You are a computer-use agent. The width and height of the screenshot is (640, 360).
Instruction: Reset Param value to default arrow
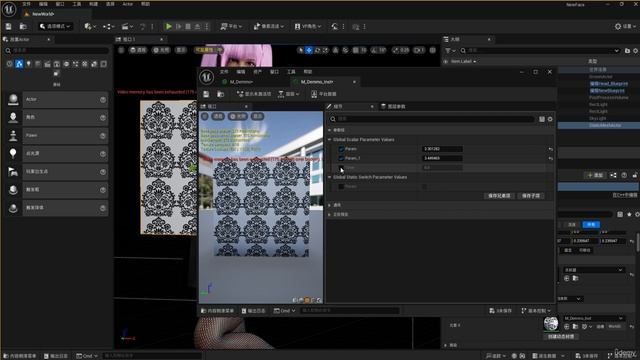[x=551, y=149]
